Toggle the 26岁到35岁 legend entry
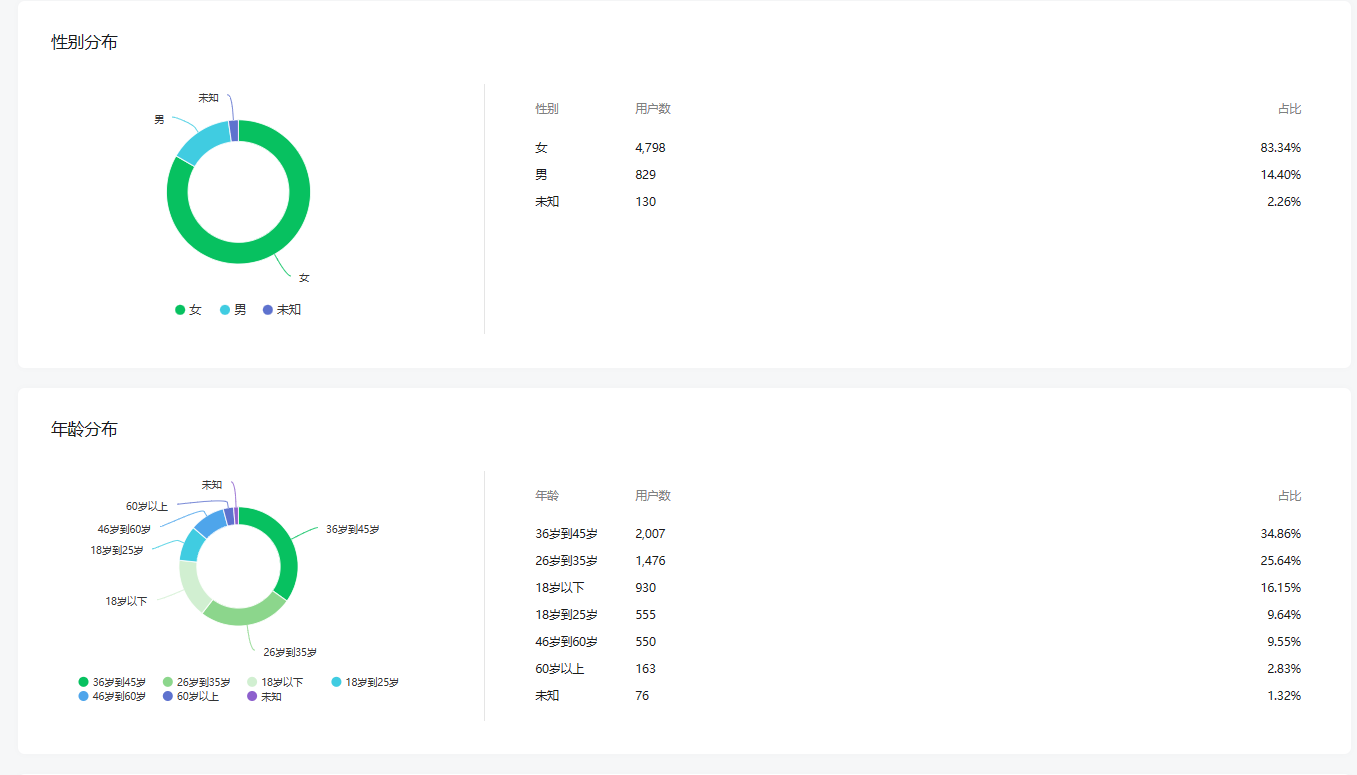The width and height of the screenshot is (1357, 775). click(196, 682)
